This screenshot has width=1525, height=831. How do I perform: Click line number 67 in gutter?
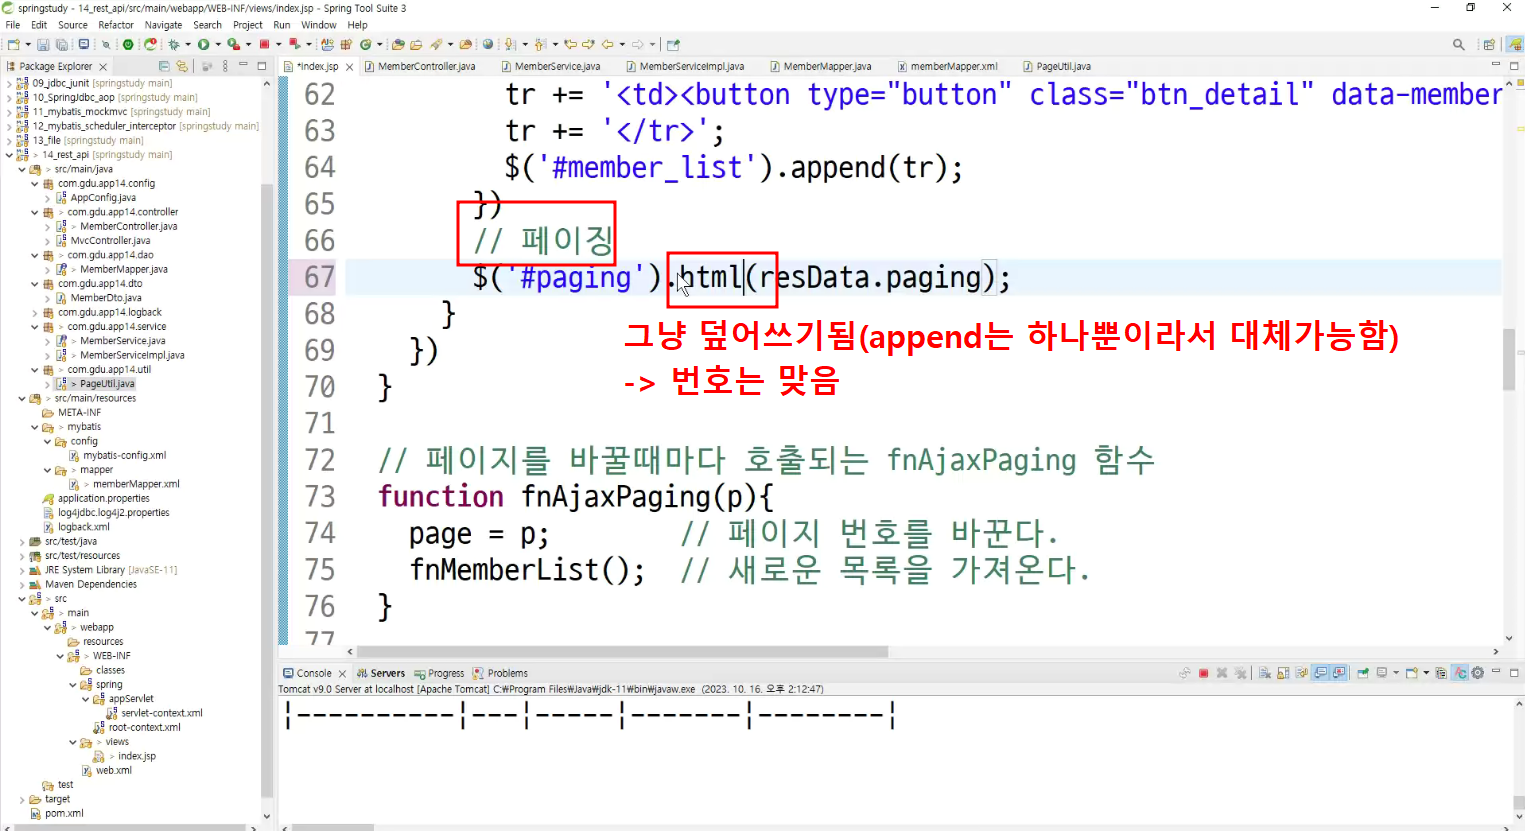pos(319,277)
